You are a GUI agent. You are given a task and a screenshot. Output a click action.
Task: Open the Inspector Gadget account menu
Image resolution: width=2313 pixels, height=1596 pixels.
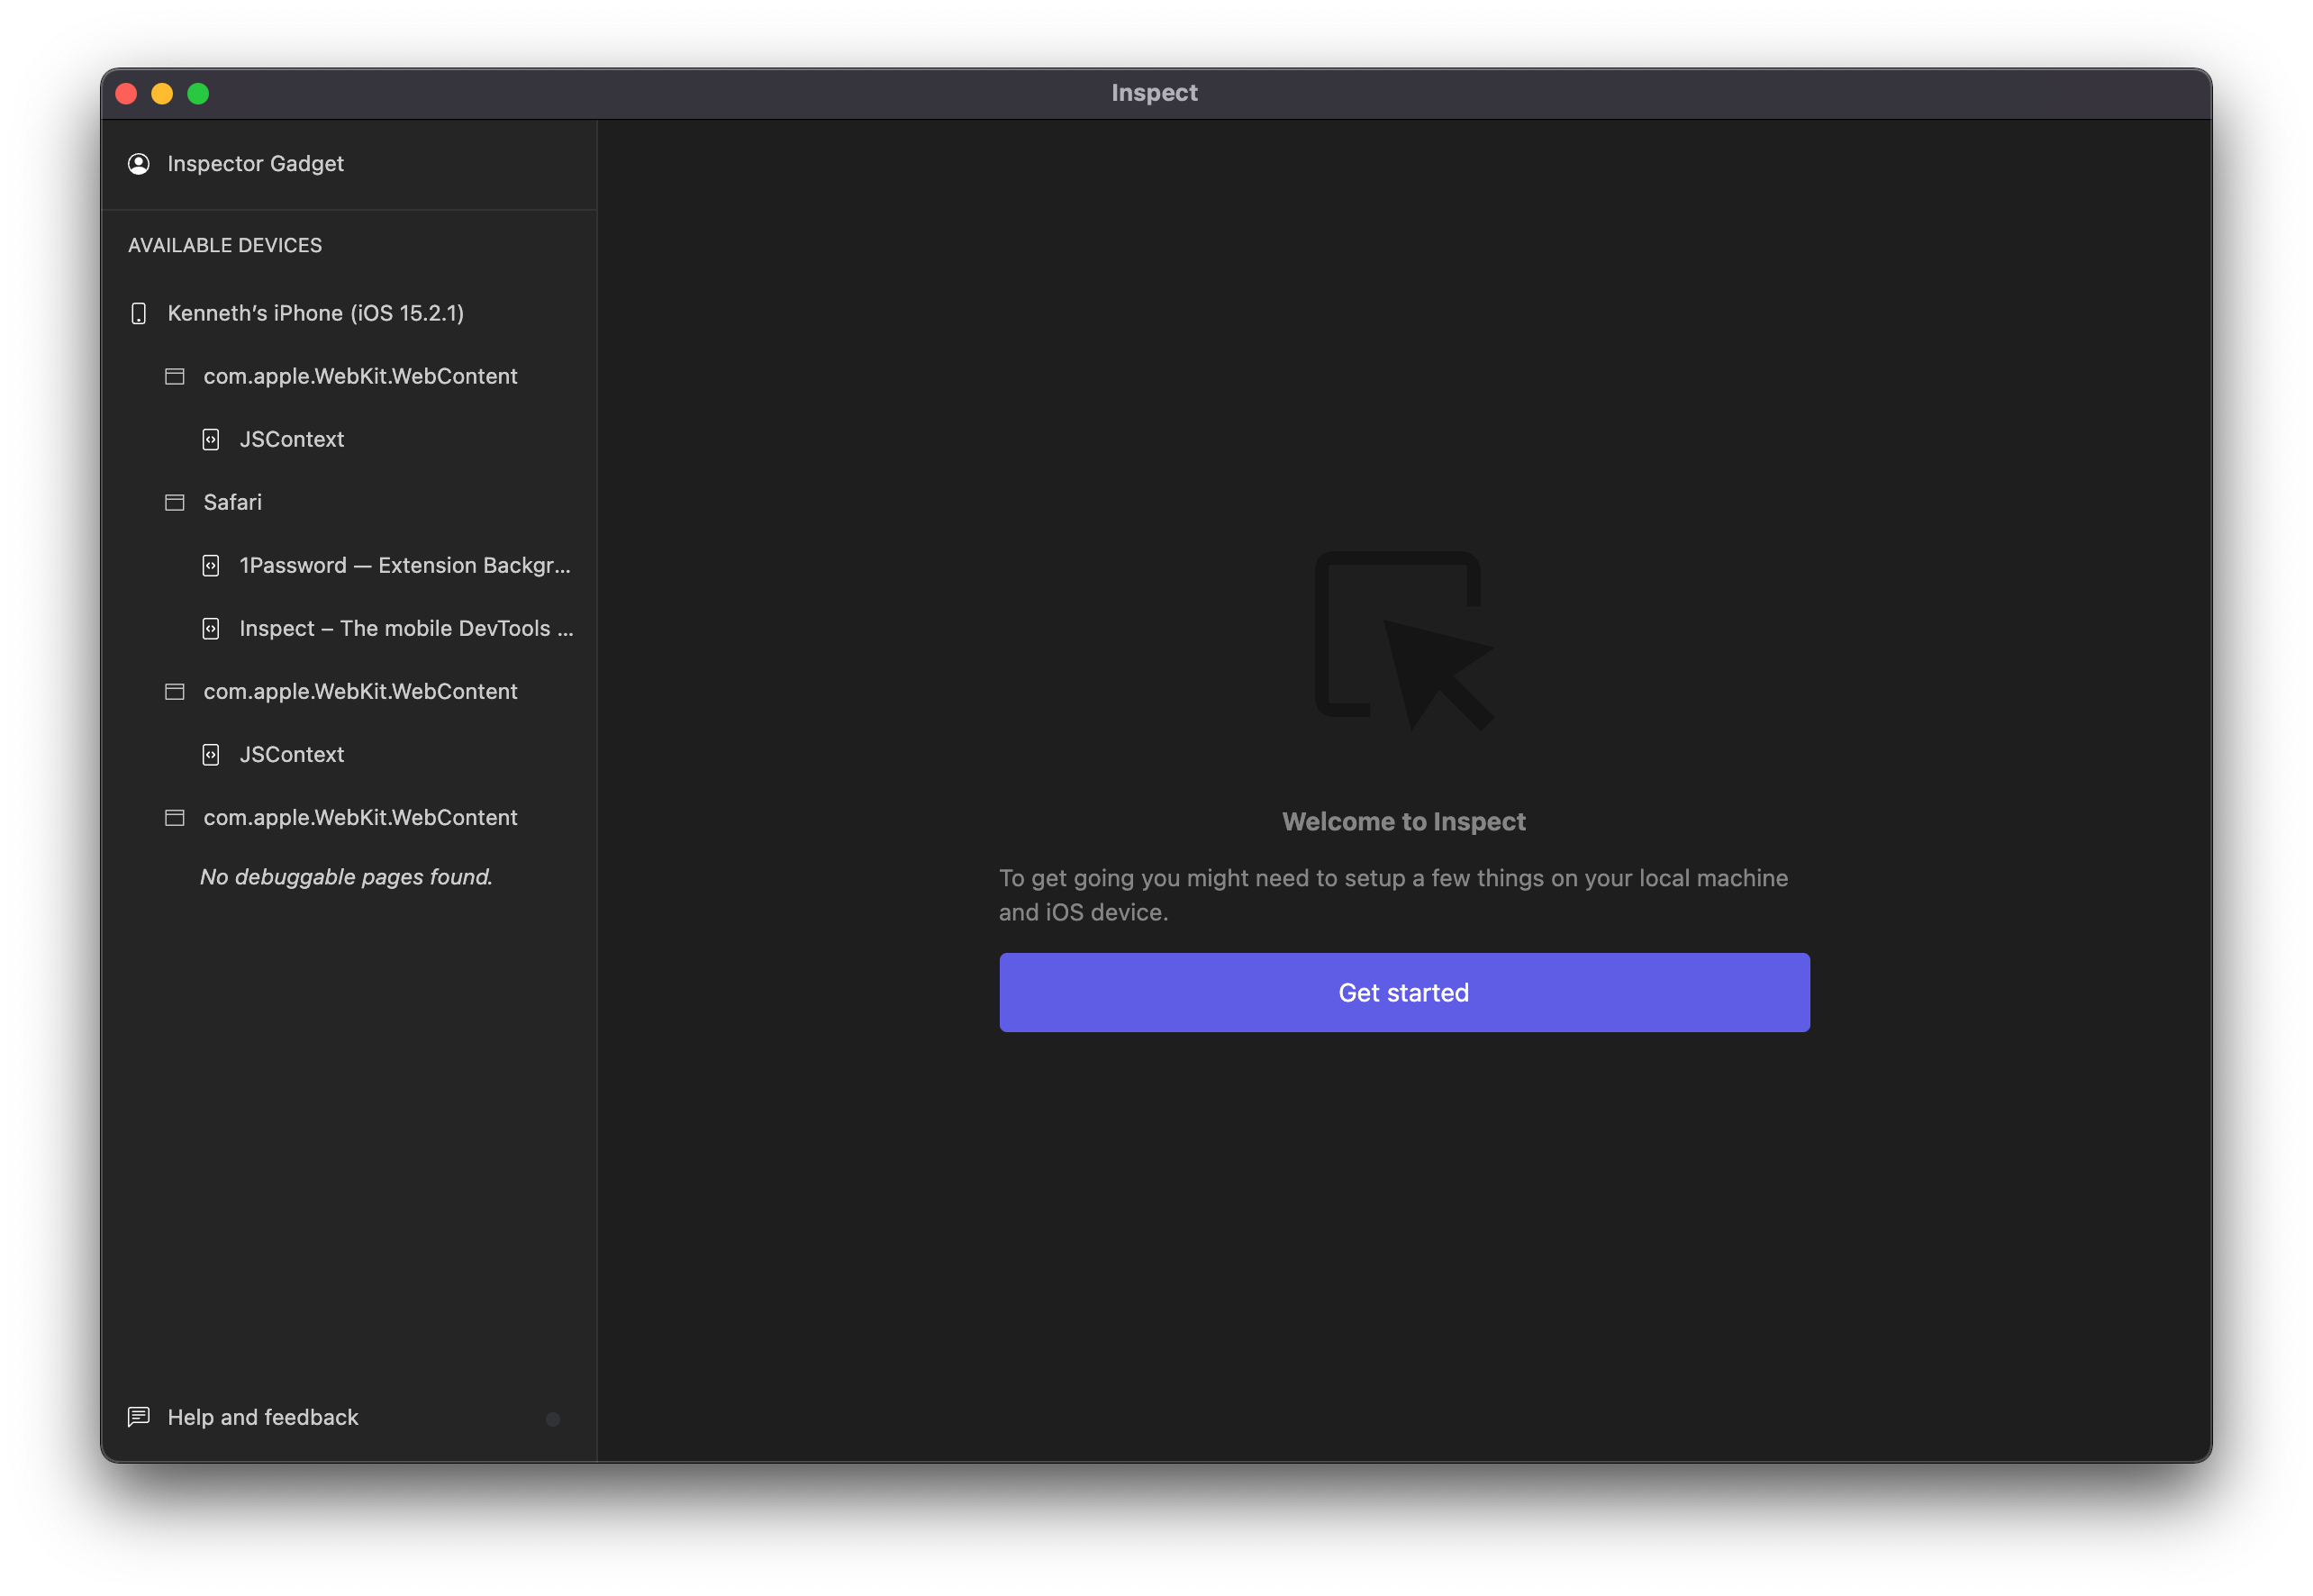coord(255,164)
